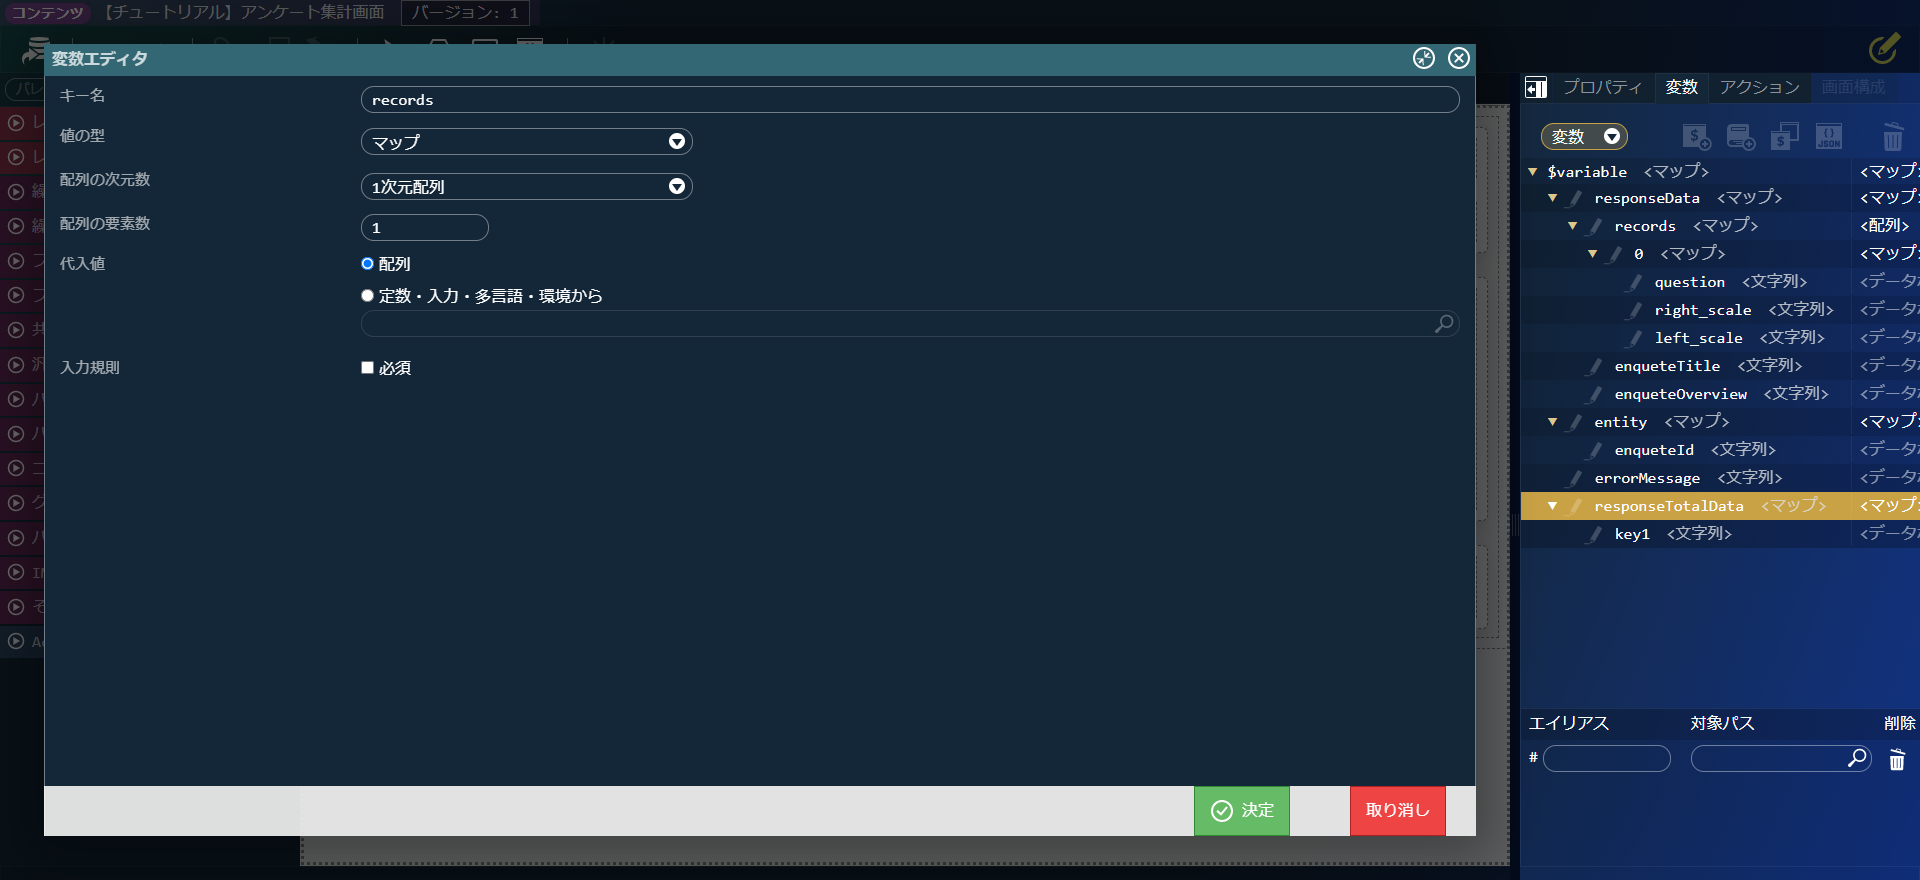Select 定数・入力・多言語・環境から radio button
1920x880 pixels.
(x=367, y=296)
